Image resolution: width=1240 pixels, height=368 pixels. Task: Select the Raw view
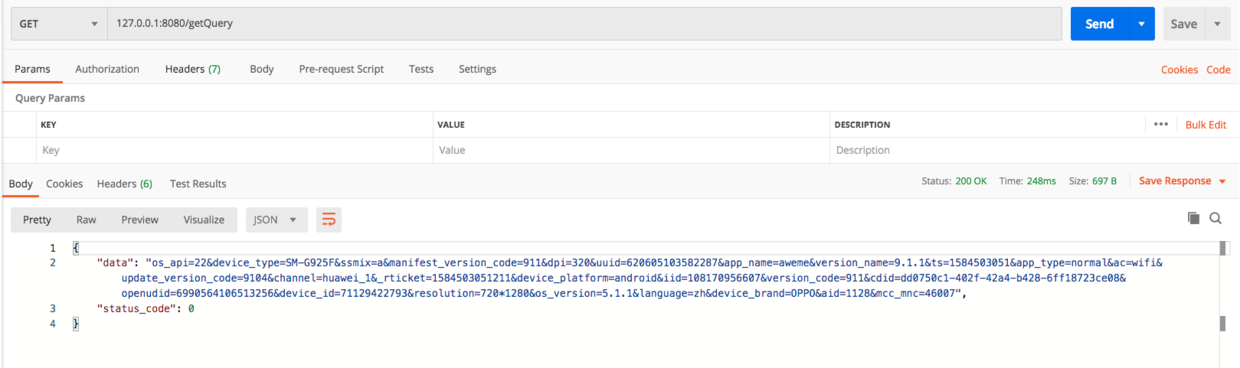[86, 220]
